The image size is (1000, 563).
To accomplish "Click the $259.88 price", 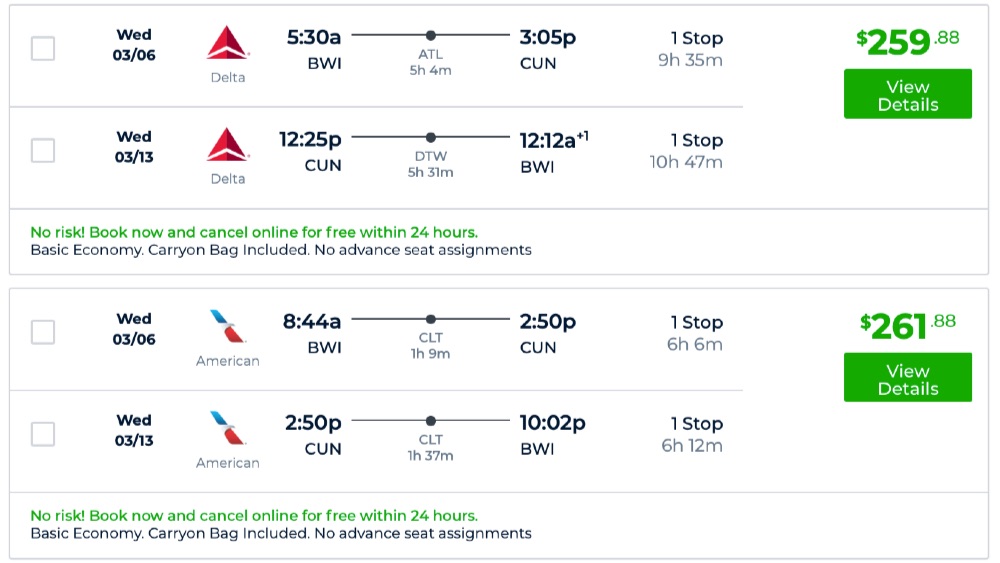I will pyautogui.click(x=907, y=41).
